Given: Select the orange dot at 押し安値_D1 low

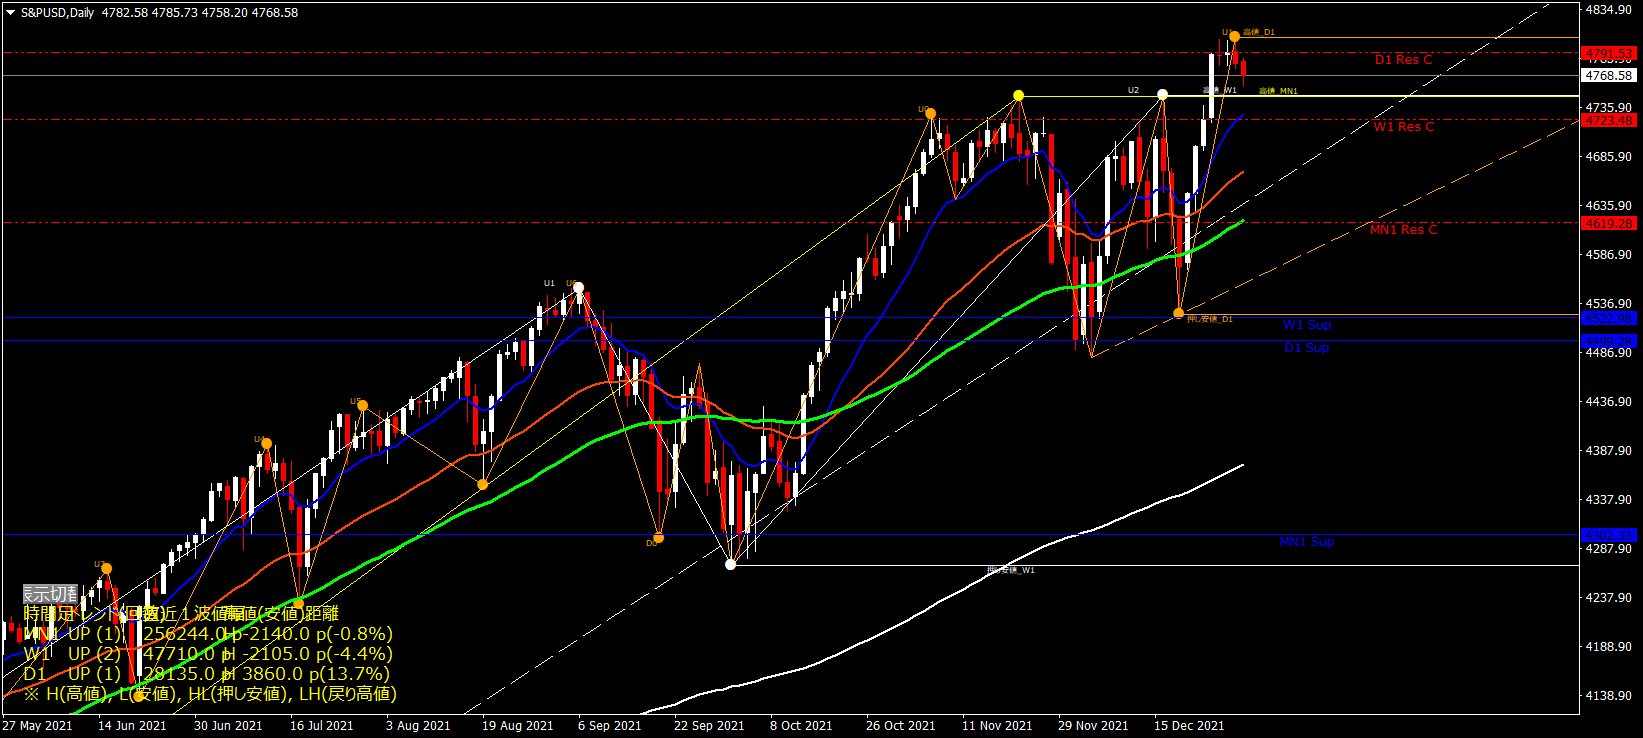Looking at the screenshot, I should [1179, 313].
